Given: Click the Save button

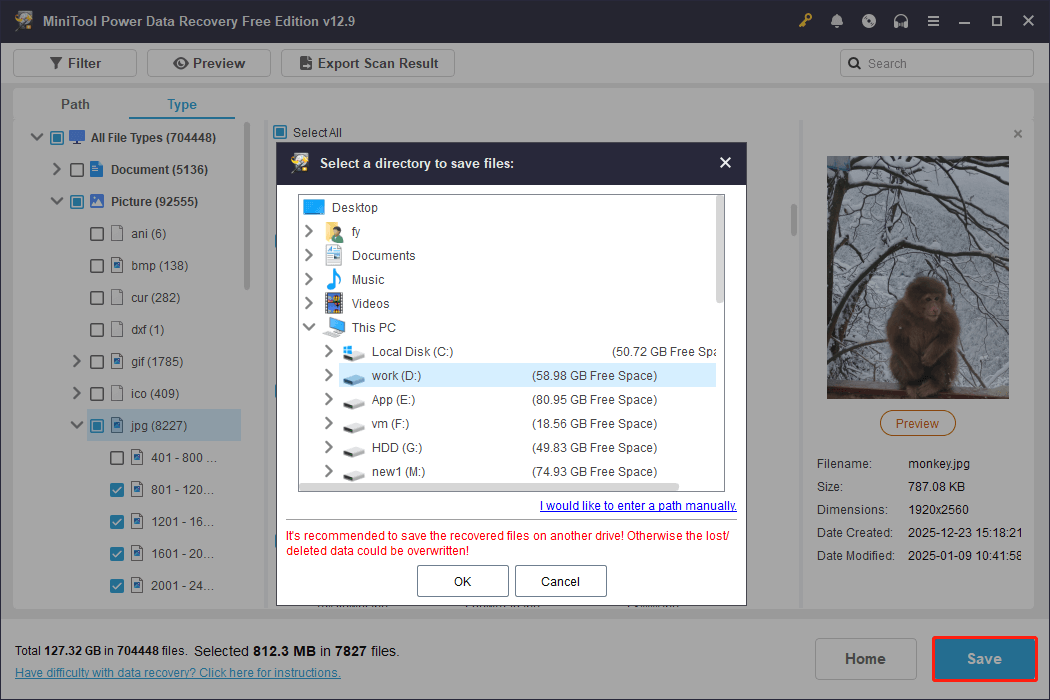Looking at the screenshot, I should click(x=984, y=658).
